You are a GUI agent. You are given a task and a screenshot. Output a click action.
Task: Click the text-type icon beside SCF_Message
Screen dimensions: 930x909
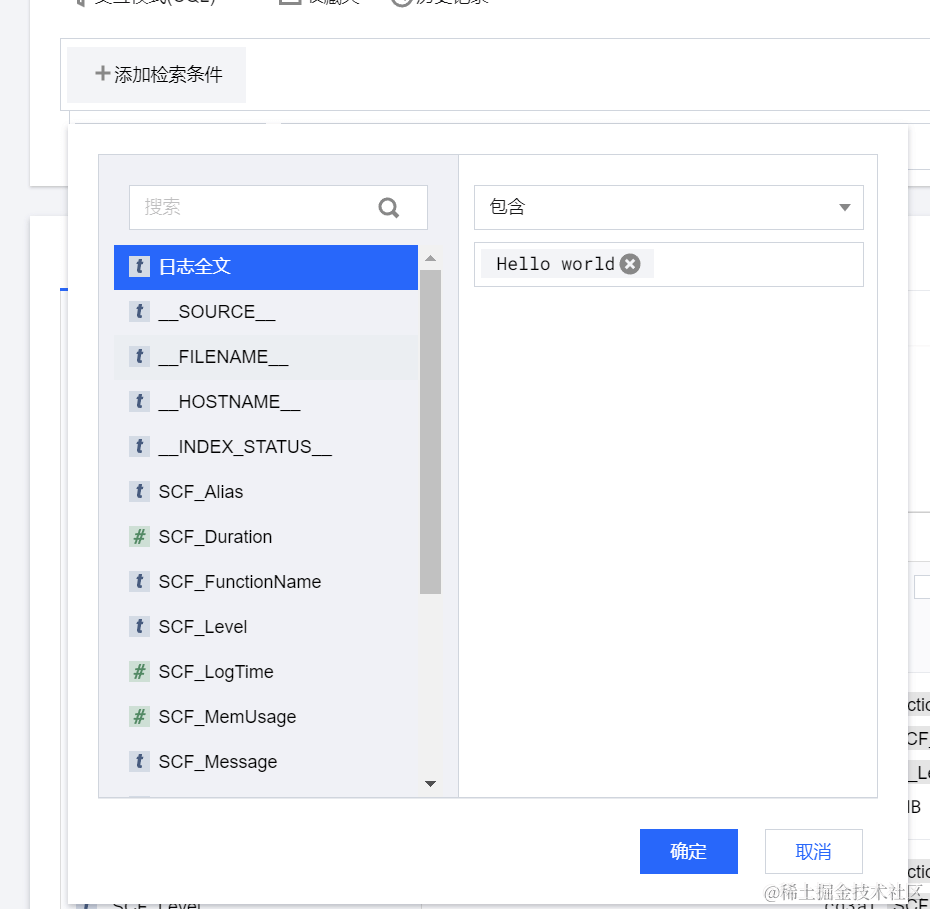pyautogui.click(x=140, y=762)
